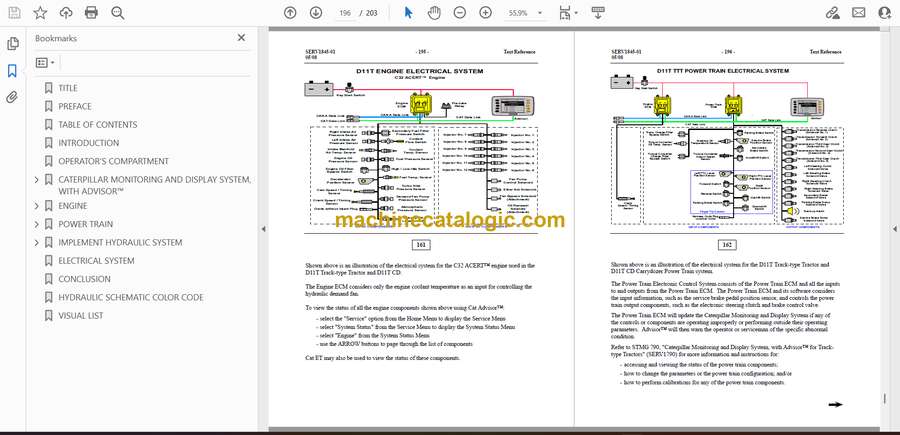This screenshot has height=435, width=900.
Task: Click the upload to cloud icon
Action: 66,13
